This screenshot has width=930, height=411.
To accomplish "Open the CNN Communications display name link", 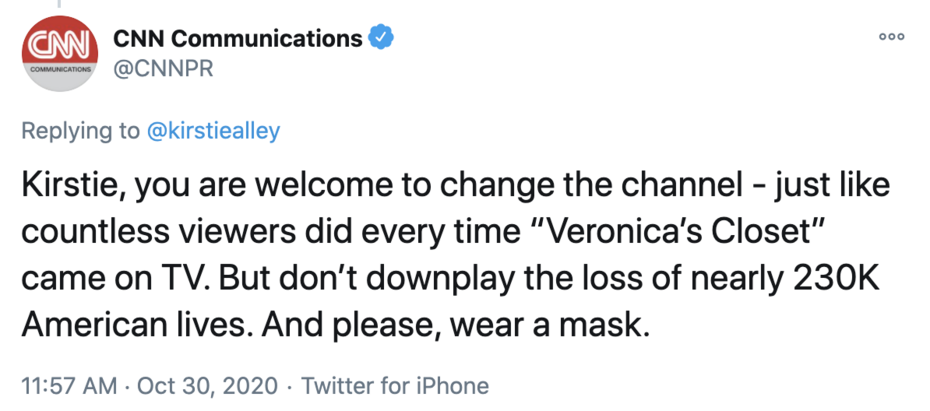I will click(238, 39).
